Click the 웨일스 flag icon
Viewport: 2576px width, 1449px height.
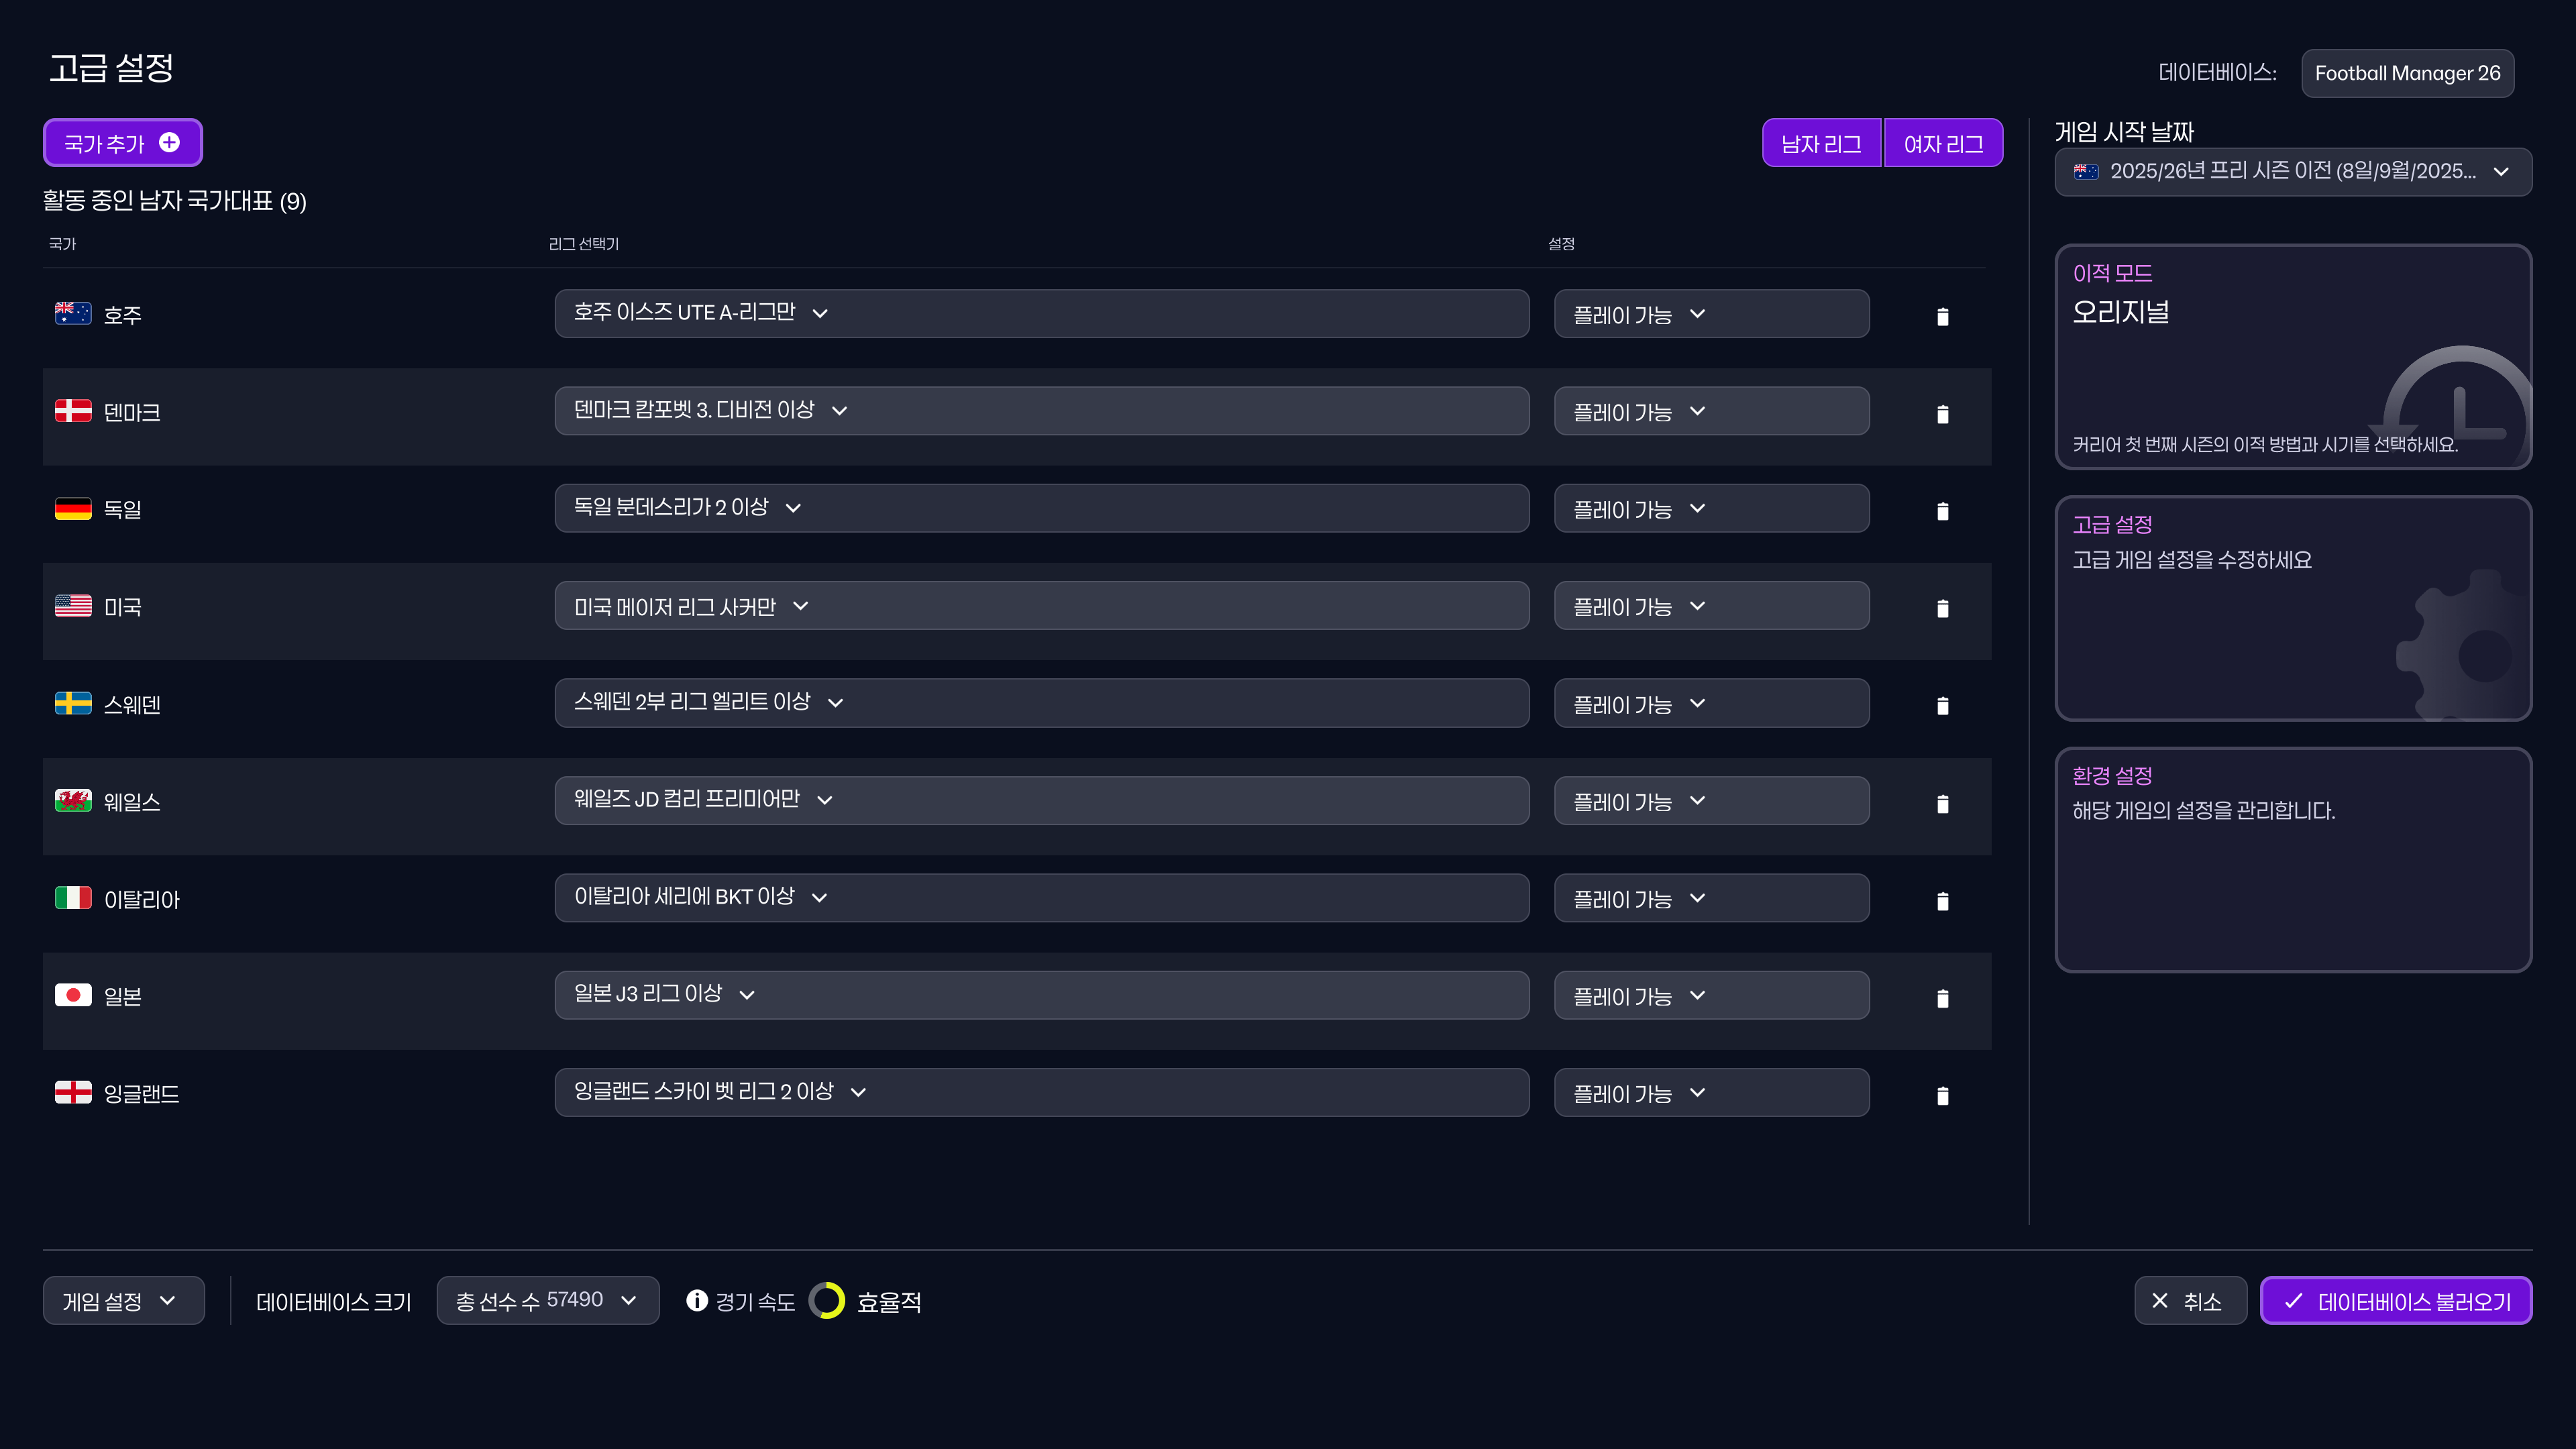73,800
